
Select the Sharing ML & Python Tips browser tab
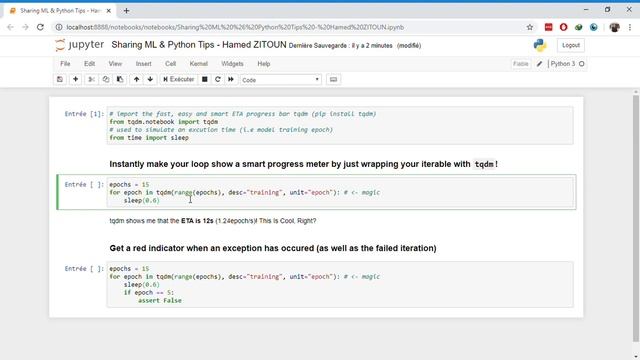tap(60, 11)
